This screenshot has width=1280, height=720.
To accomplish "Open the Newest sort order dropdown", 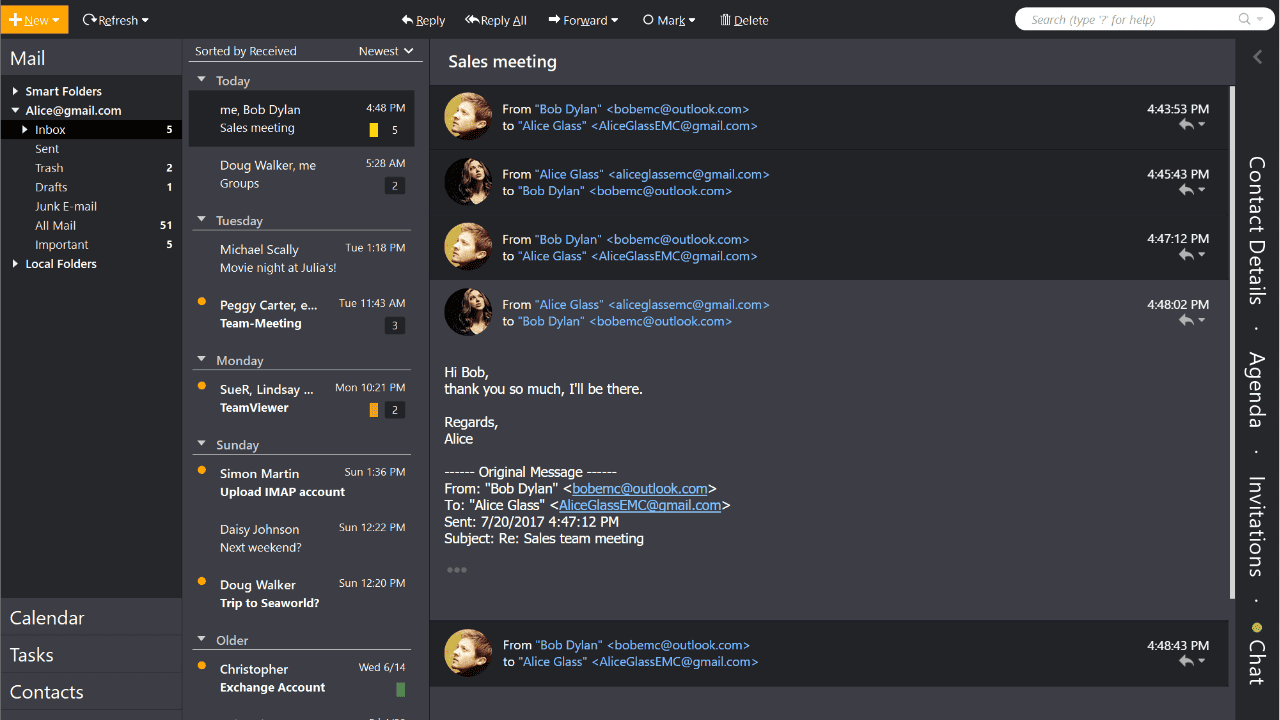I will point(386,51).
